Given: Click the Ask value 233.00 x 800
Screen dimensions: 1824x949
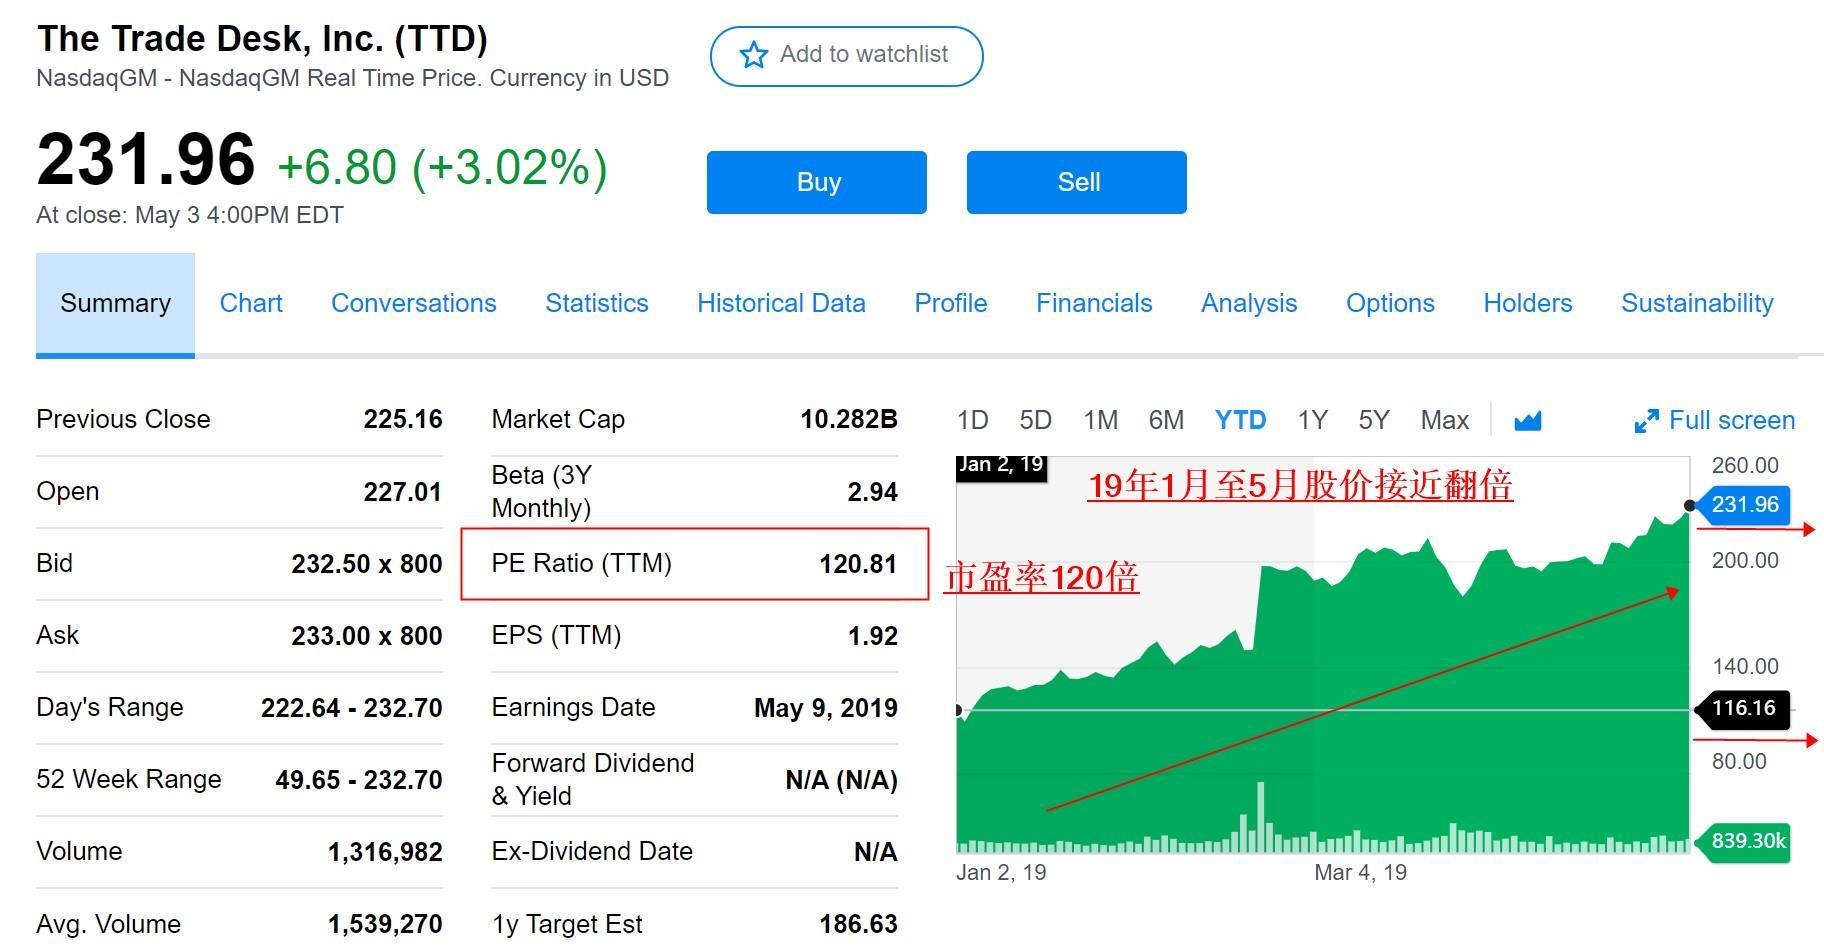Looking at the screenshot, I should click(367, 636).
